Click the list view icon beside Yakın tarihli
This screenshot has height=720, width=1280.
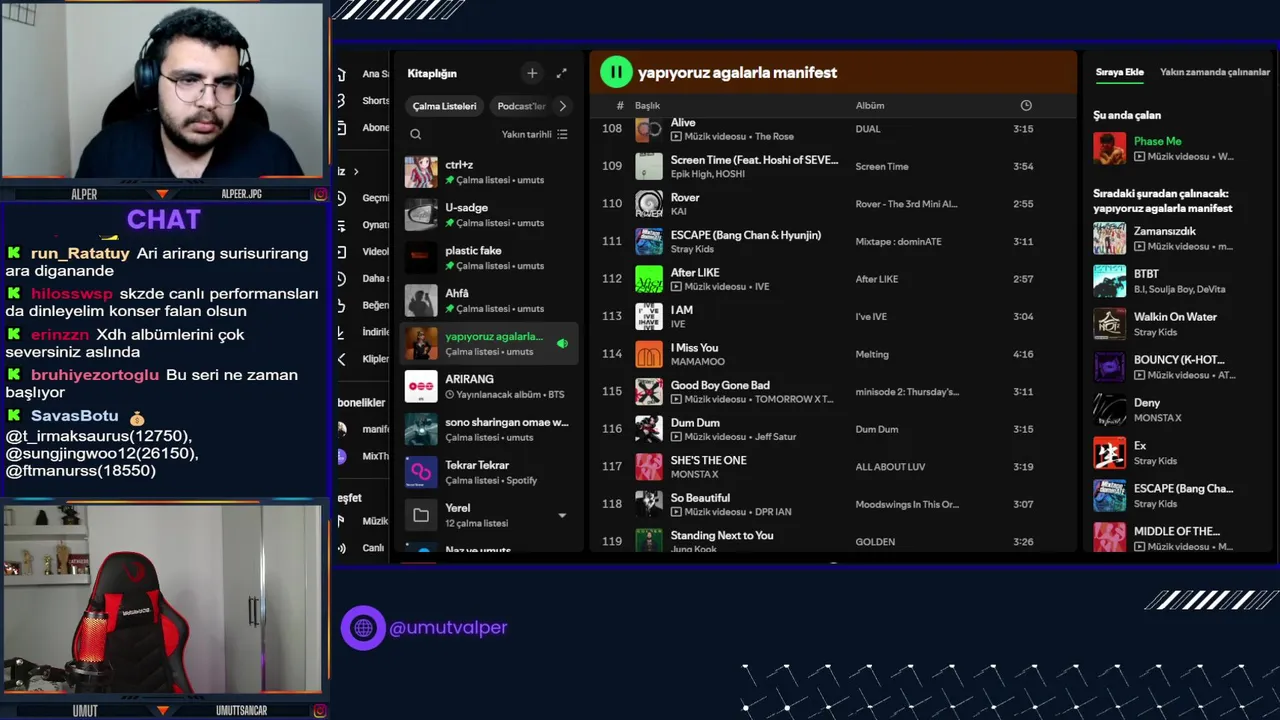coord(562,134)
